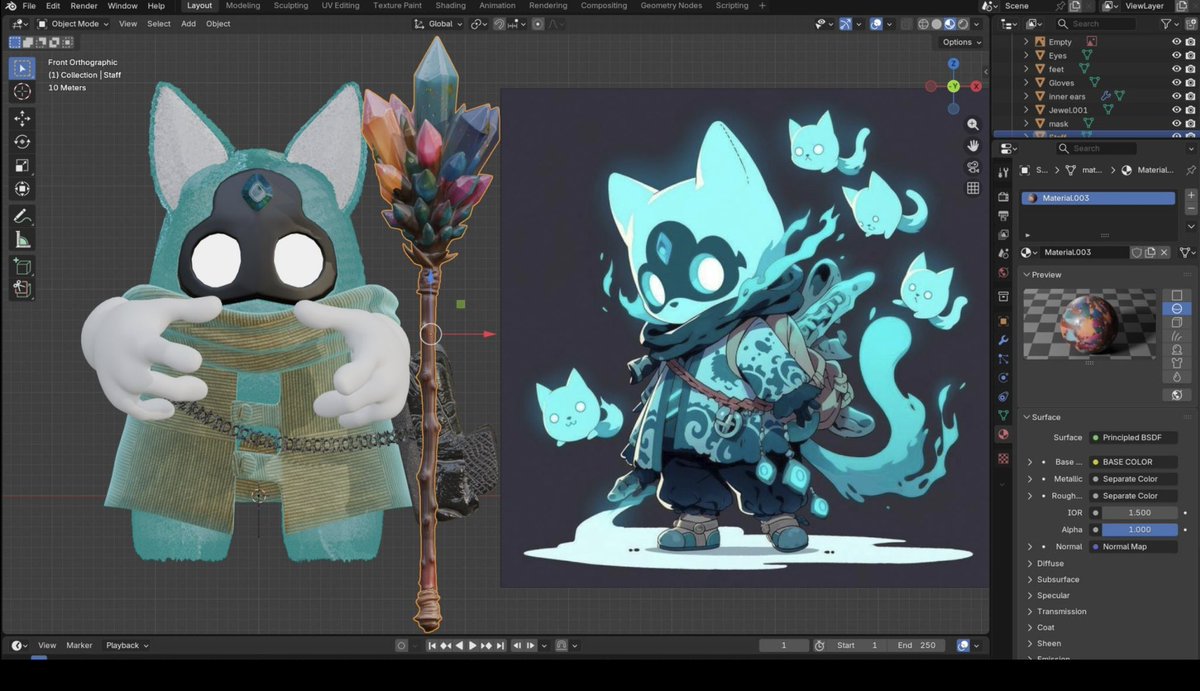Click the BASE COLOR link button
Image resolution: width=1200 pixels, height=691 pixels.
coord(1133,462)
